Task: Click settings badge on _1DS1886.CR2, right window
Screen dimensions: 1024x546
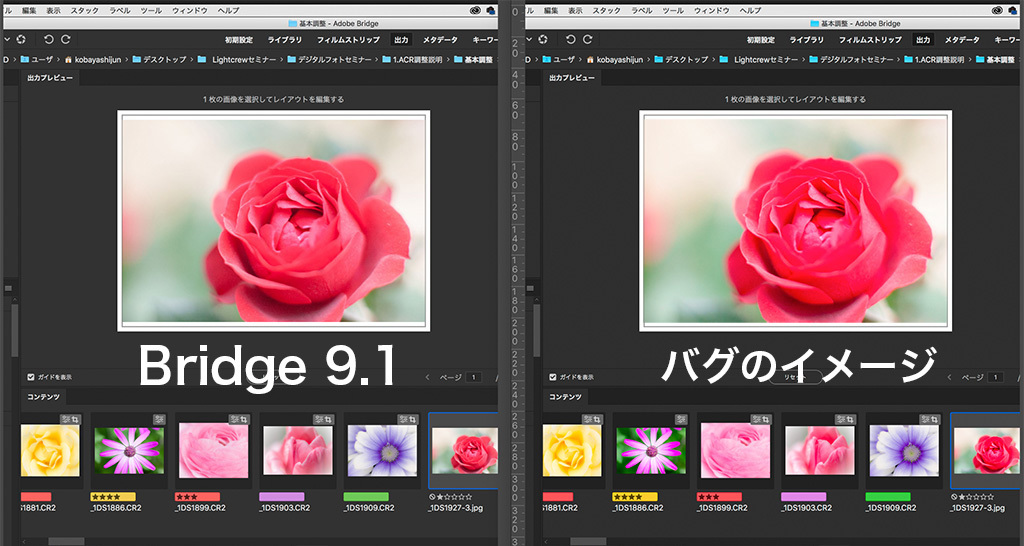Action: click(x=681, y=419)
